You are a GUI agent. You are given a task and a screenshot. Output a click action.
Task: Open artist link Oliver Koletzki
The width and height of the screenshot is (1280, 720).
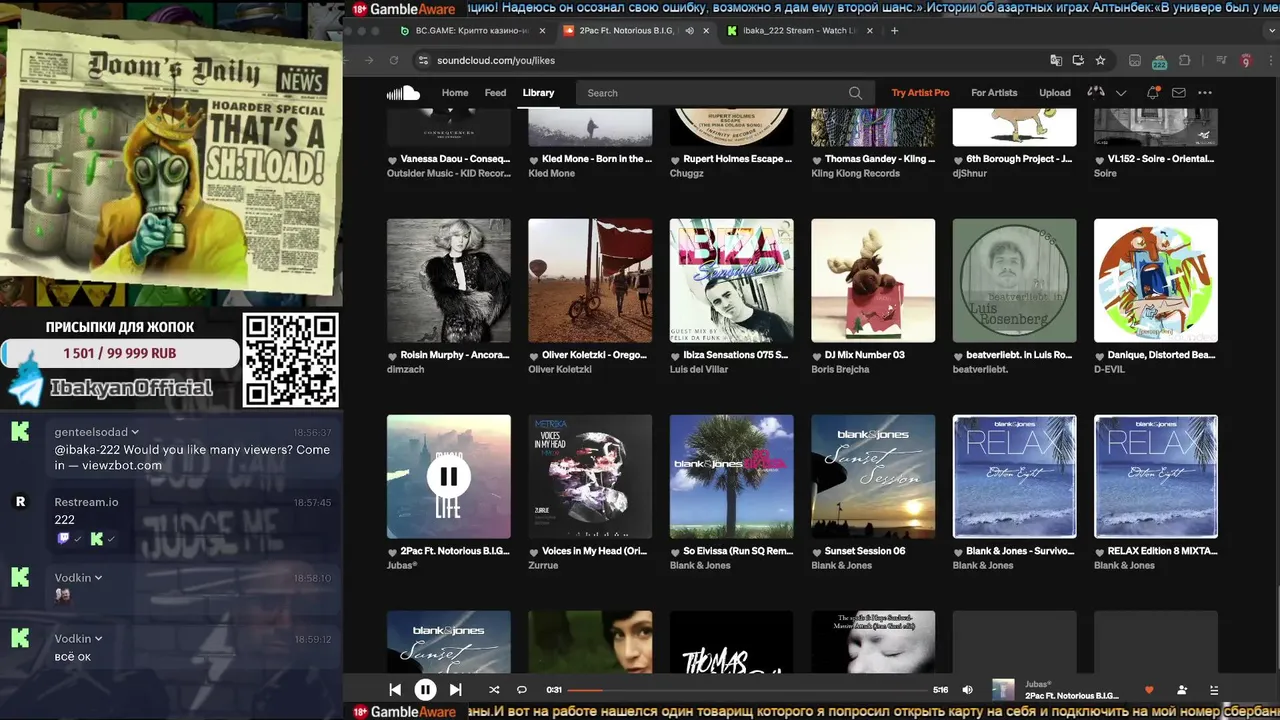pos(560,369)
